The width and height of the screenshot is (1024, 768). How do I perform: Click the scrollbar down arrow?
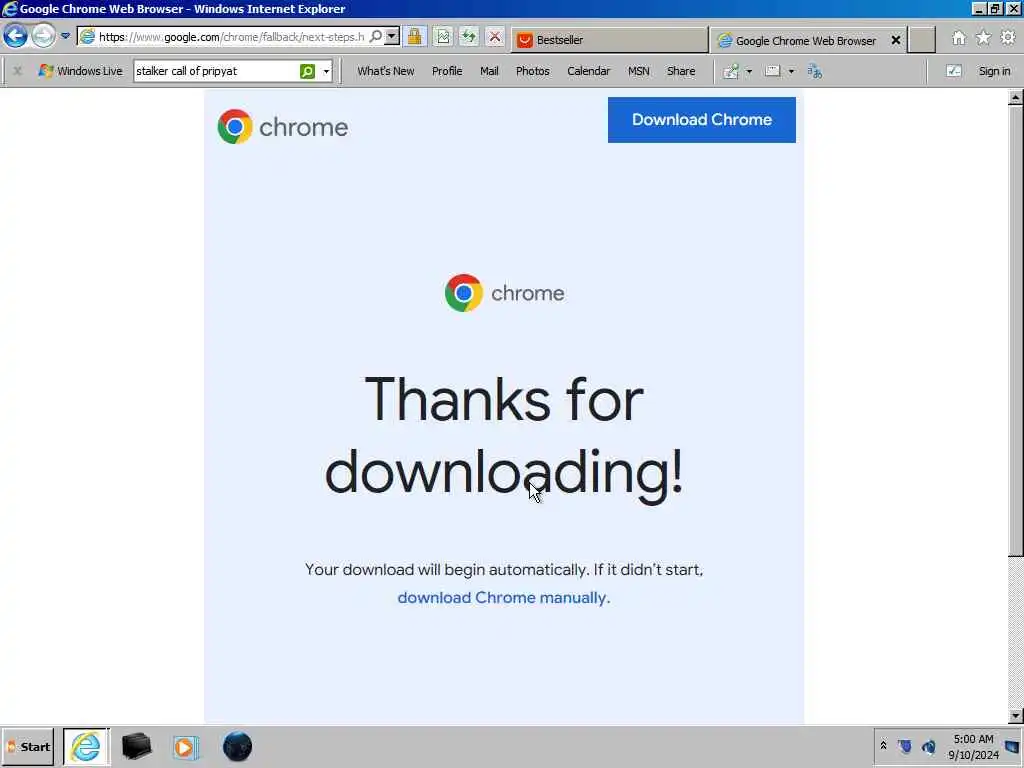point(1015,716)
